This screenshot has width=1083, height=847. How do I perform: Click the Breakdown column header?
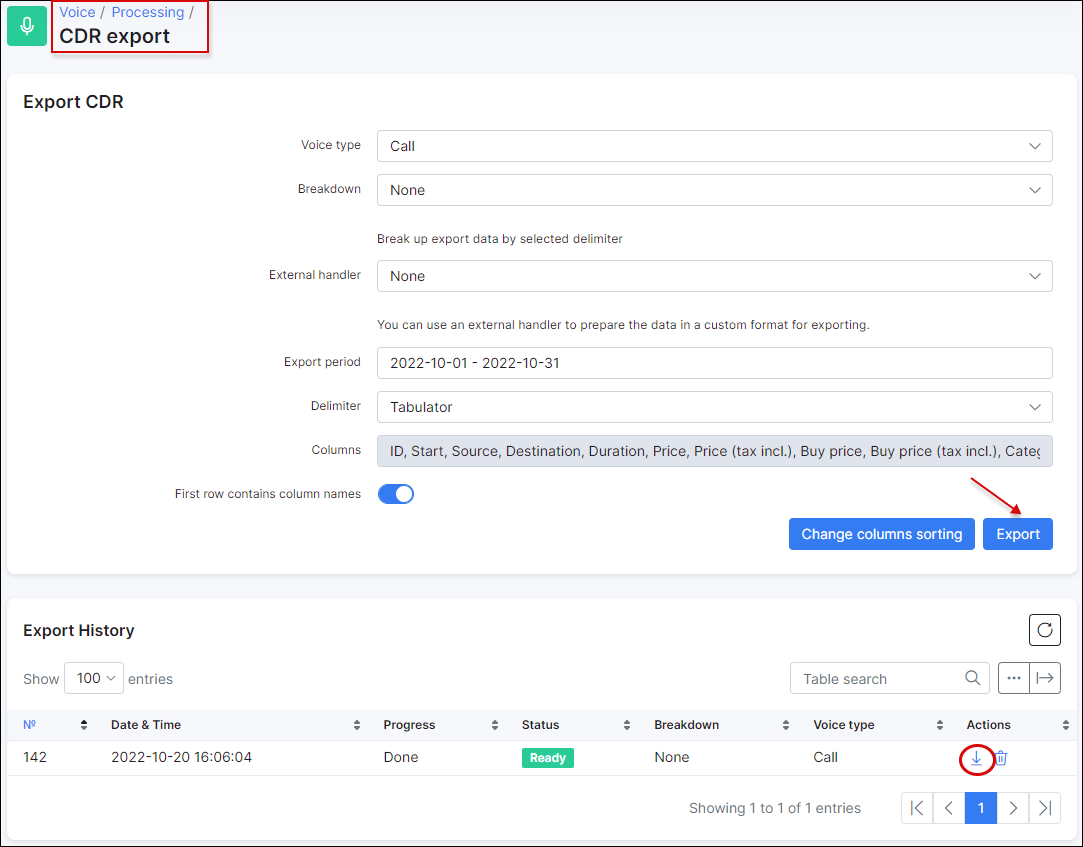pos(687,725)
